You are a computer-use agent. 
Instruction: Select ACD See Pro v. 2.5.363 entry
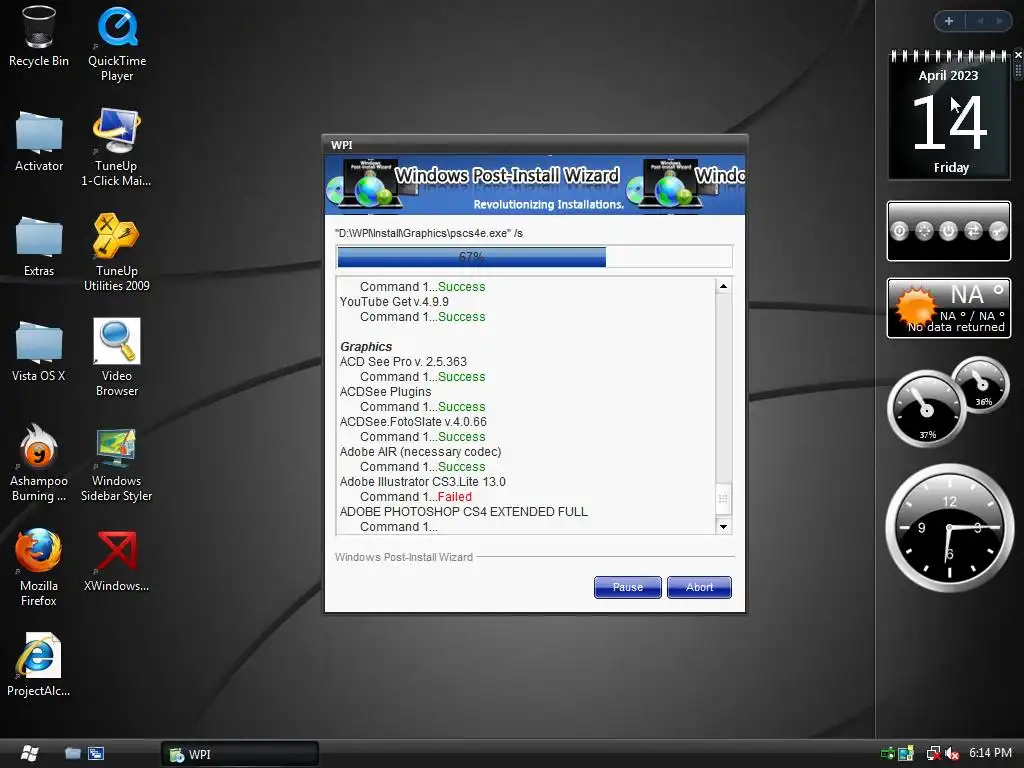403,362
